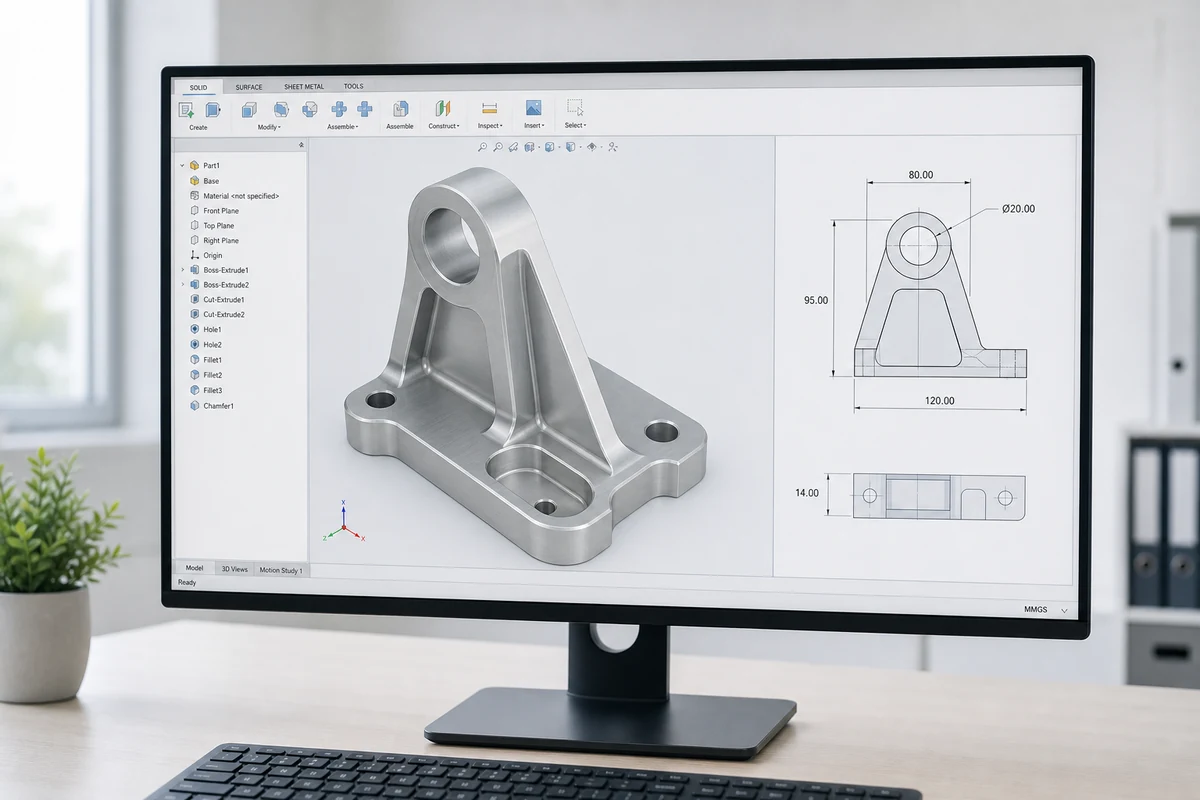Image resolution: width=1200 pixels, height=800 pixels.
Task: Click the blue box icon in Create group
Action: [x=213, y=110]
